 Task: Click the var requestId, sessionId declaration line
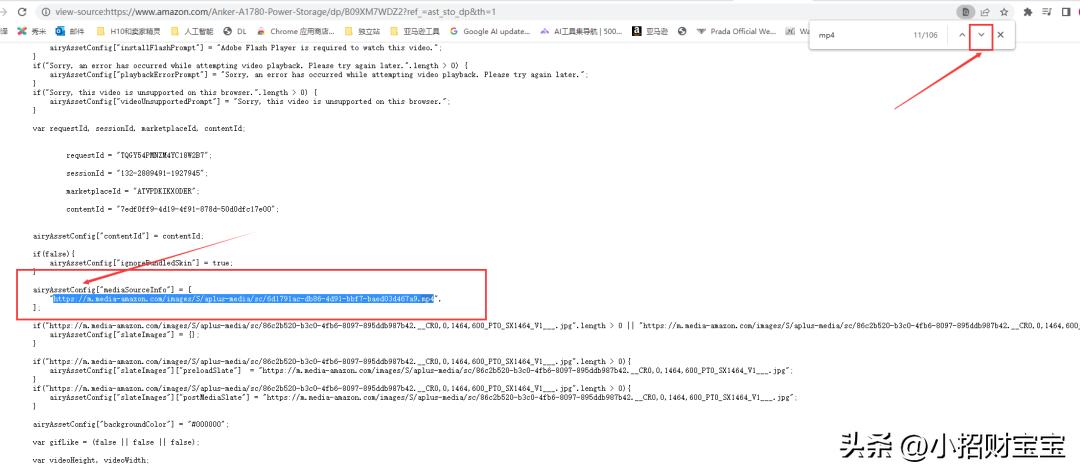click(x=138, y=128)
